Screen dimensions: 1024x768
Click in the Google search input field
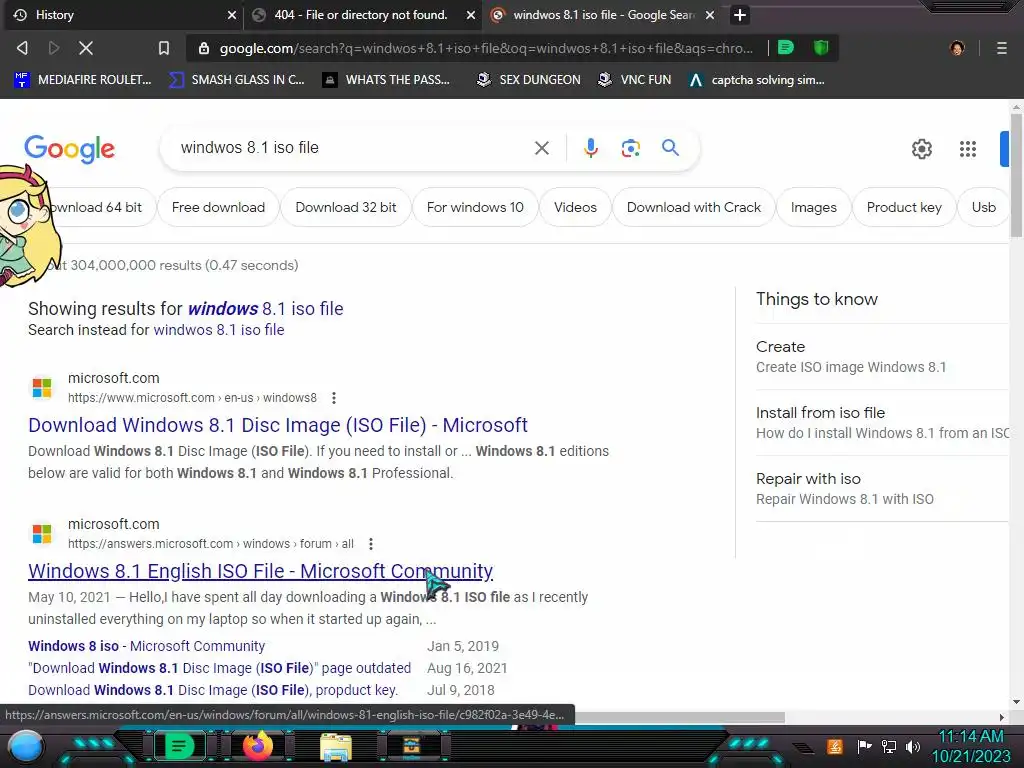353,148
